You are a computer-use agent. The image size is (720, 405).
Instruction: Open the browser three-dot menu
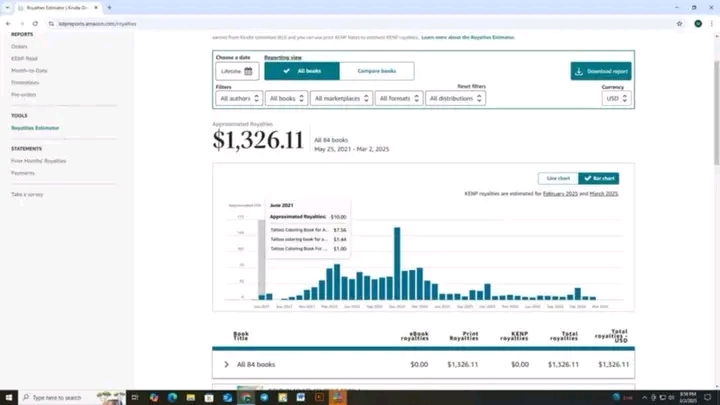click(712, 23)
